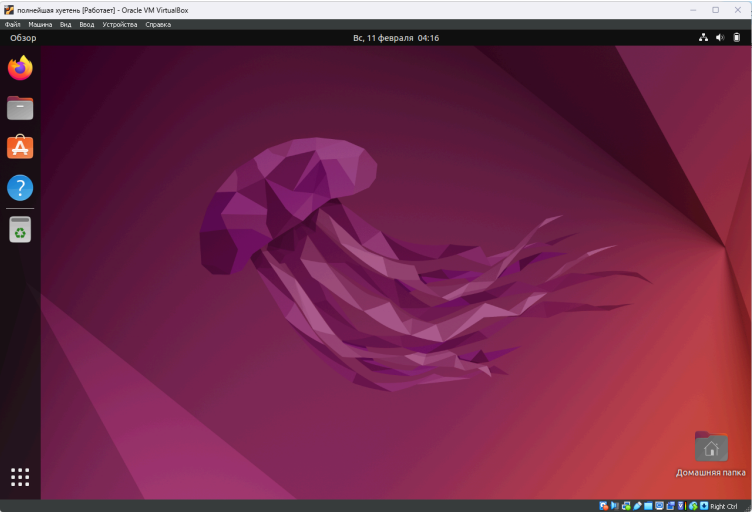The width and height of the screenshot is (753, 512).
Task: Open the Обзор activities overview
Action: 23,38
